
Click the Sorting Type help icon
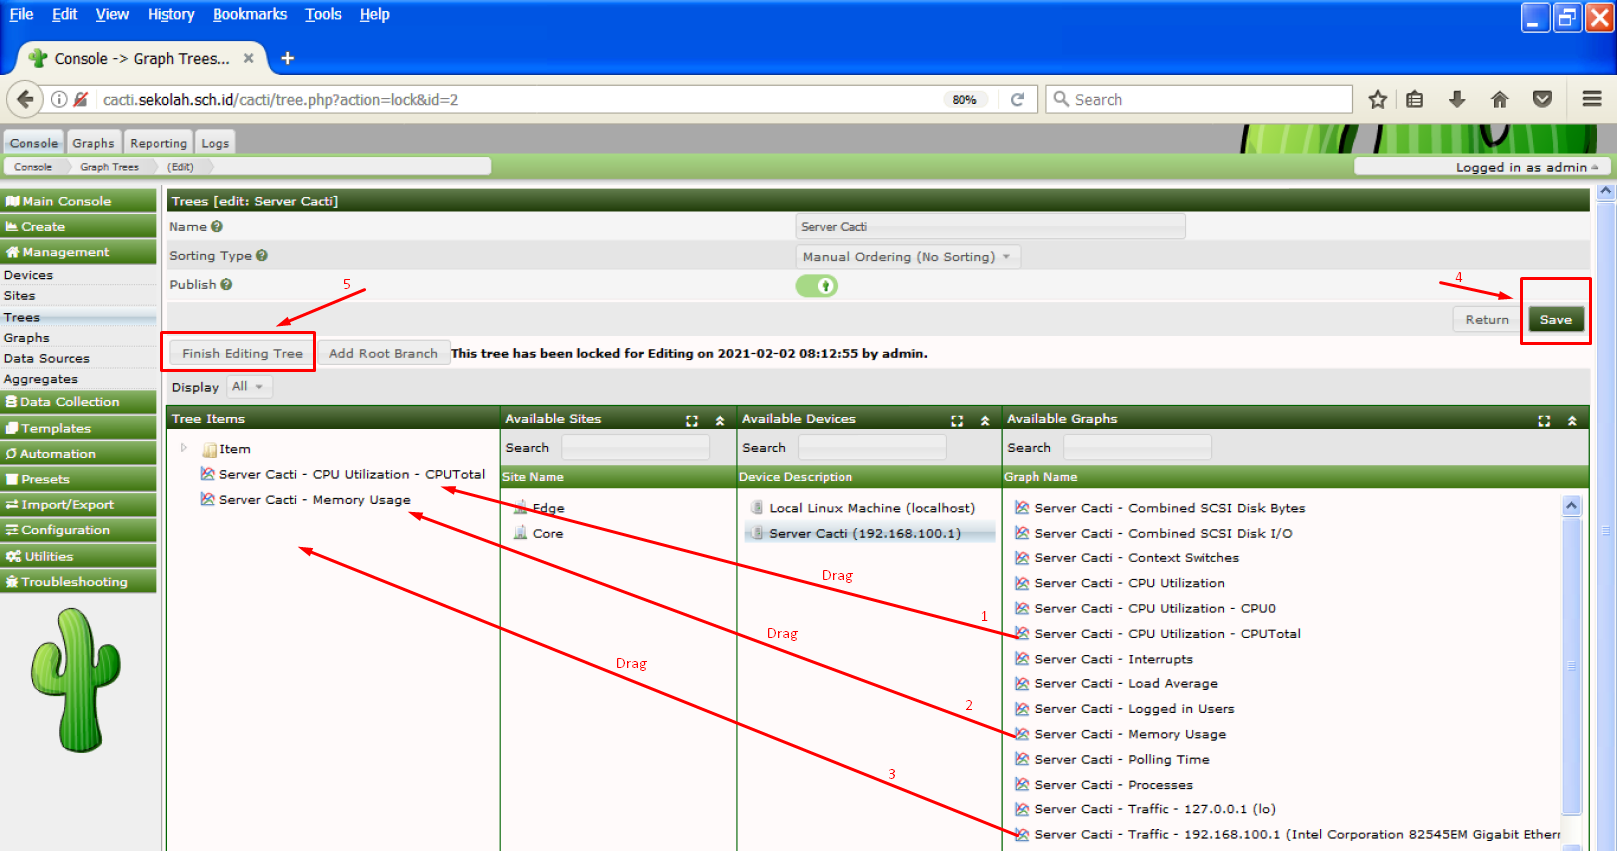(x=262, y=256)
